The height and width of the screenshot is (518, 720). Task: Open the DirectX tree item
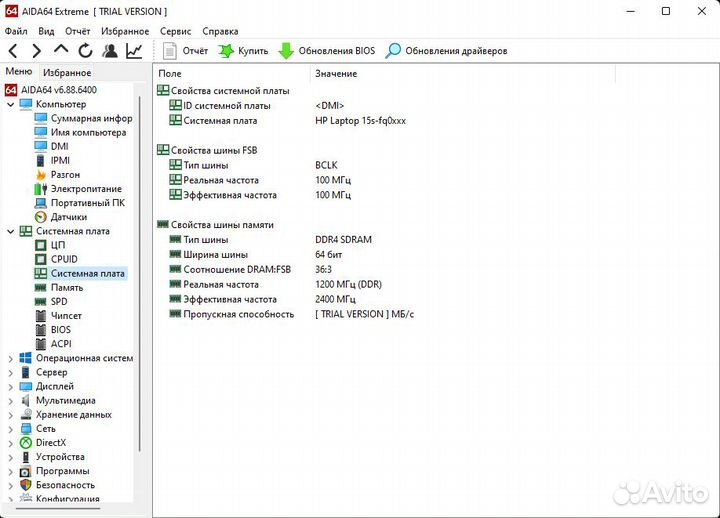[x=50, y=442]
